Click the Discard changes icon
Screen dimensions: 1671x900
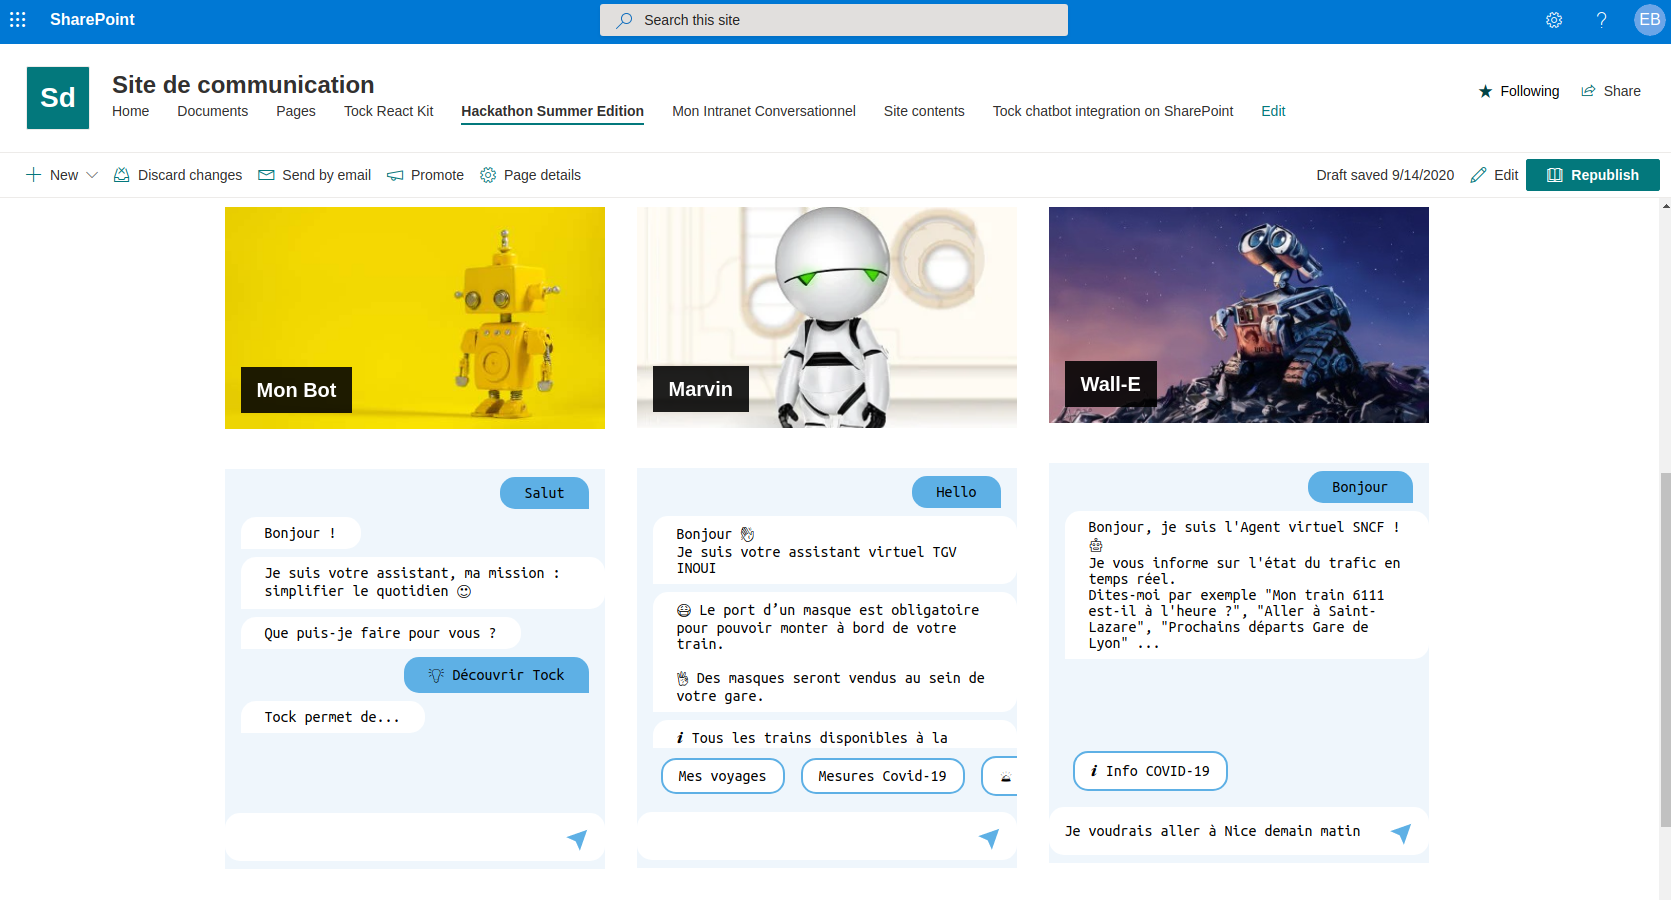[x=121, y=175]
